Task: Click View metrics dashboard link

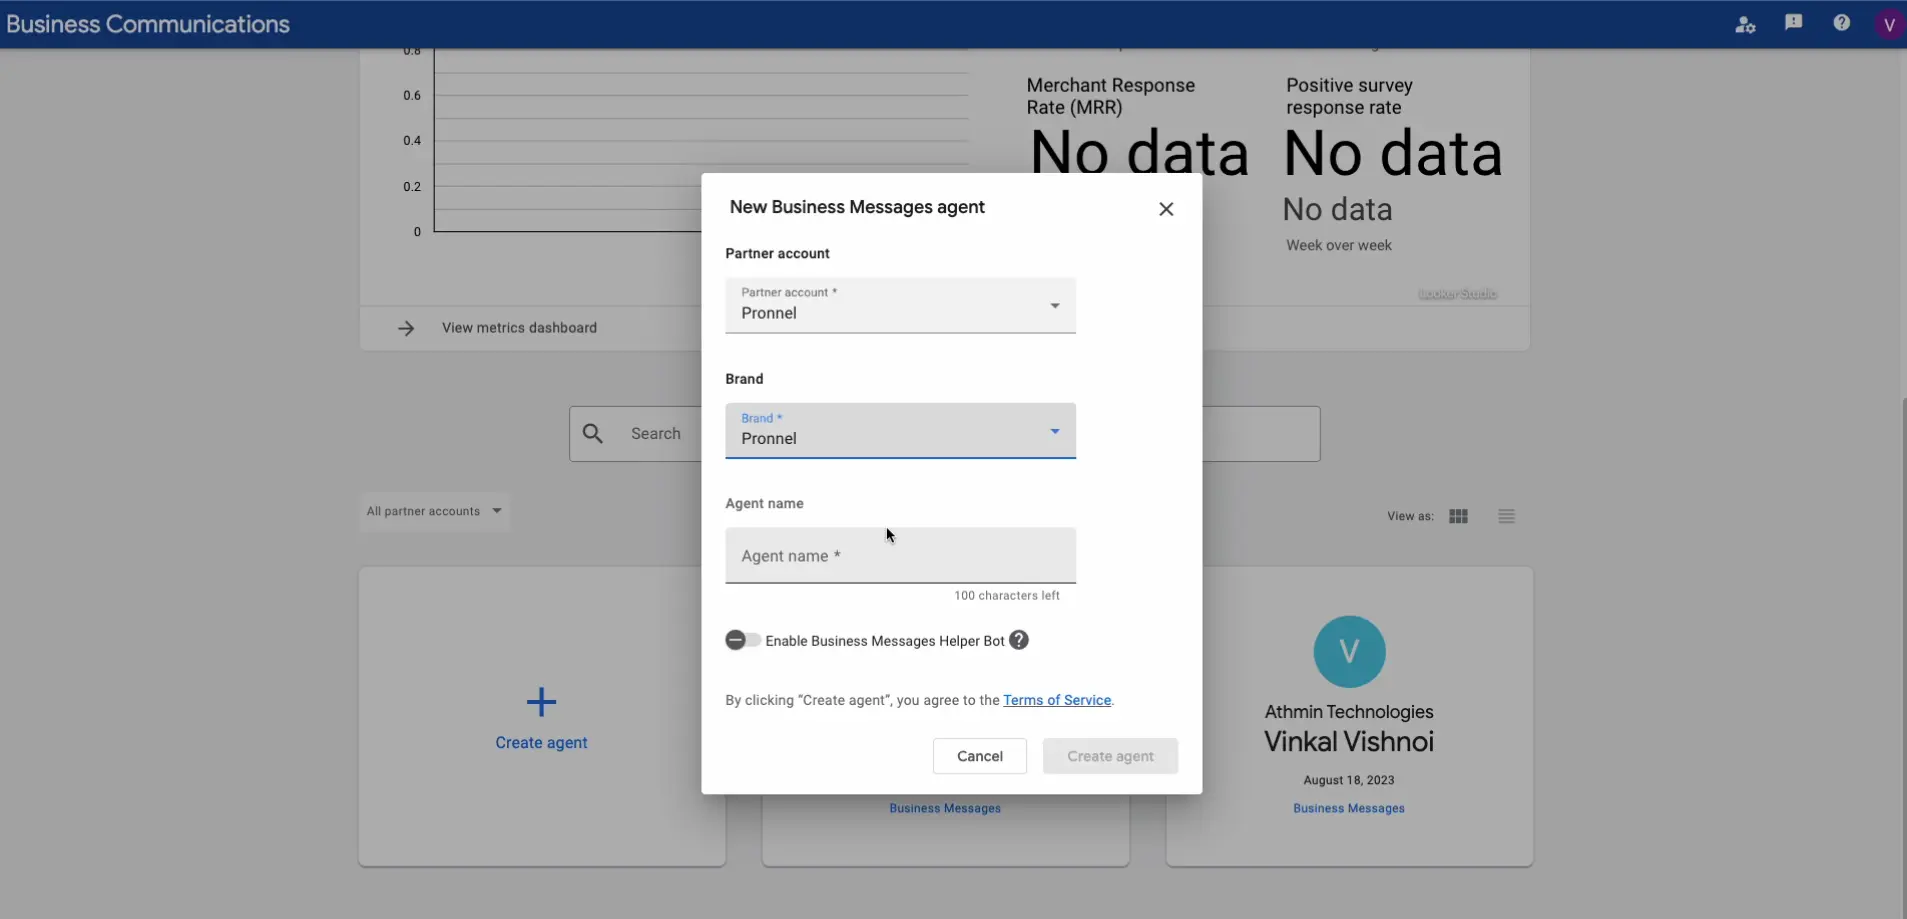Action: coord(519,328)
